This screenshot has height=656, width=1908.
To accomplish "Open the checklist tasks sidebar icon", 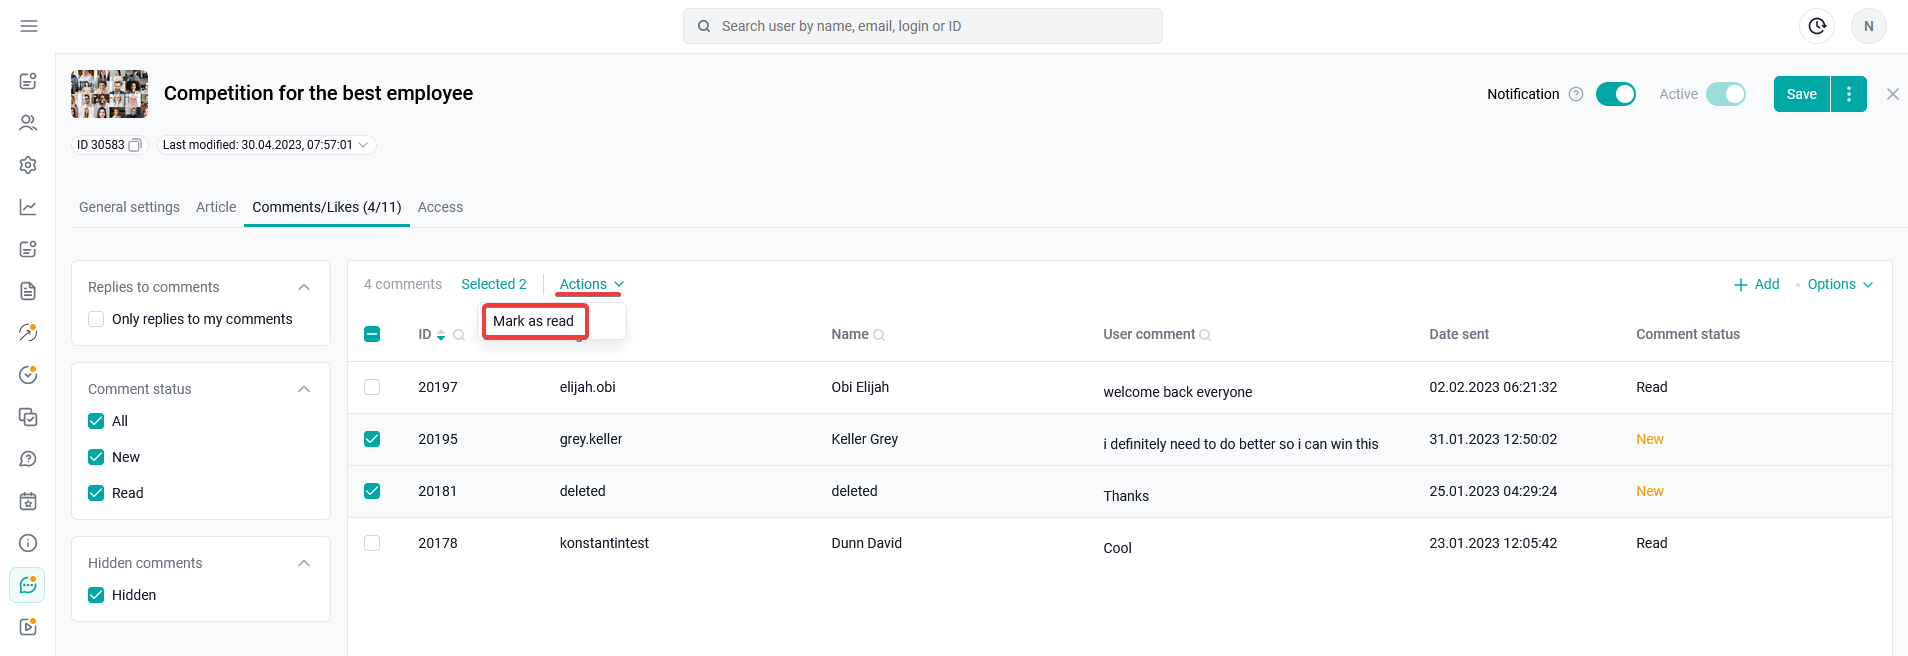I will 28,417.
